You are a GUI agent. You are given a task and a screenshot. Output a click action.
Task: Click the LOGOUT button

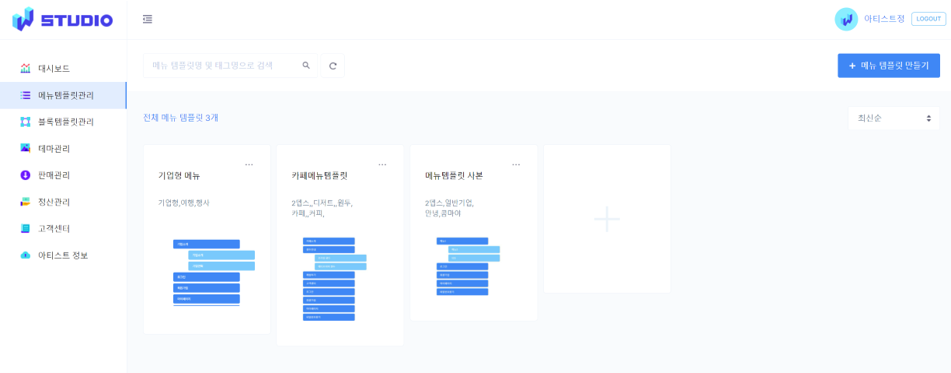click(x=928, y=19)
